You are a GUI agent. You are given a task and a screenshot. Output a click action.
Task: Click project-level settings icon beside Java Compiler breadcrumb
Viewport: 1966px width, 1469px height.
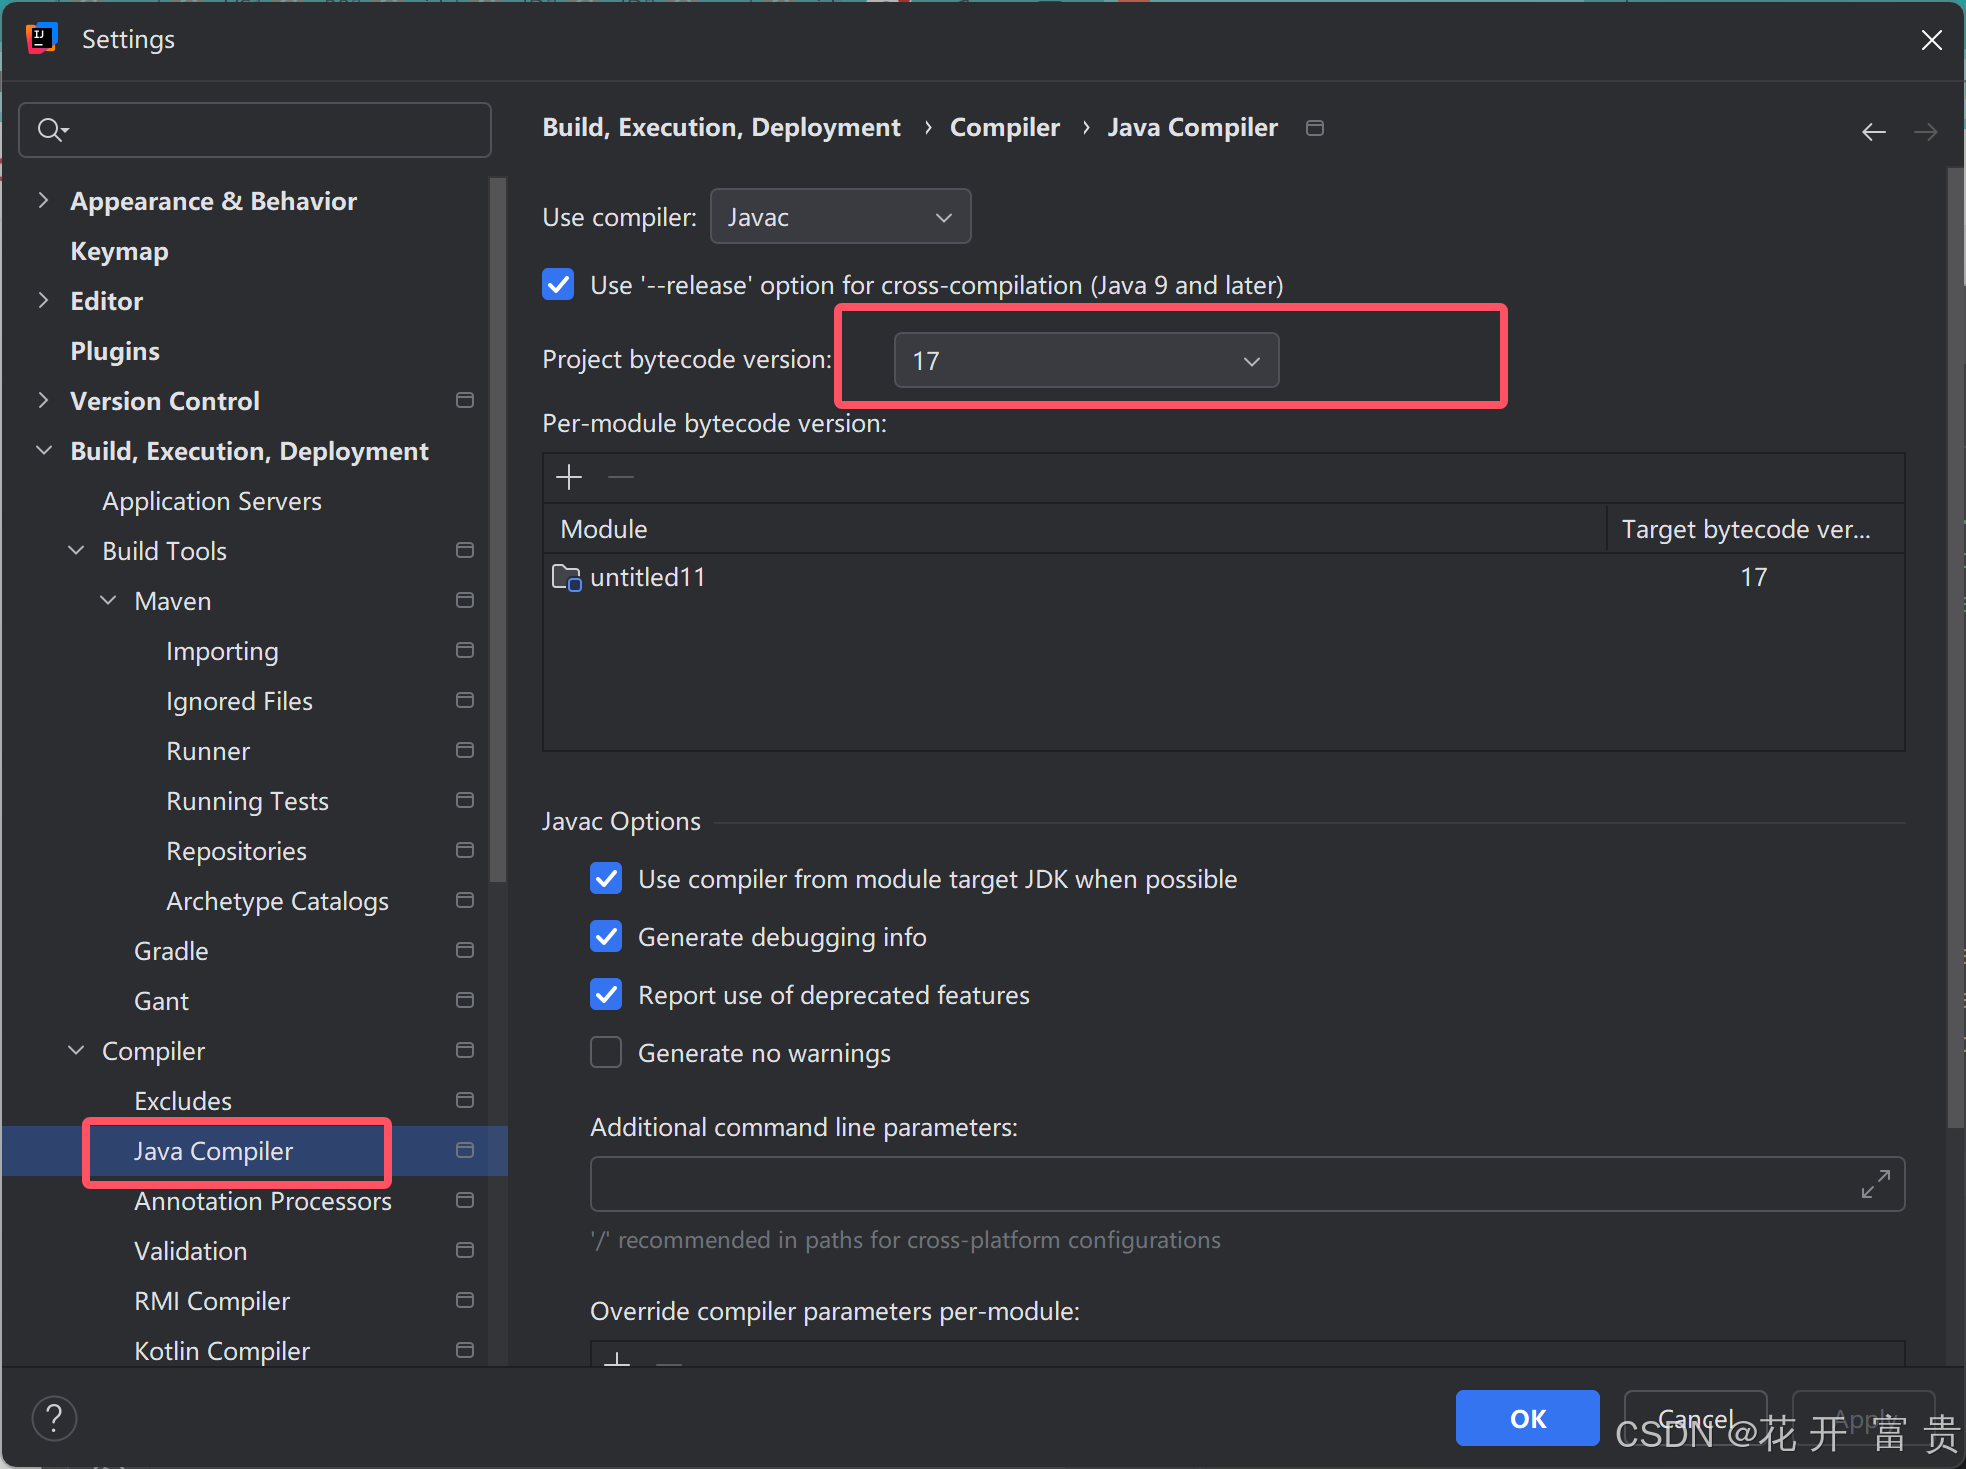point(1315,128)
